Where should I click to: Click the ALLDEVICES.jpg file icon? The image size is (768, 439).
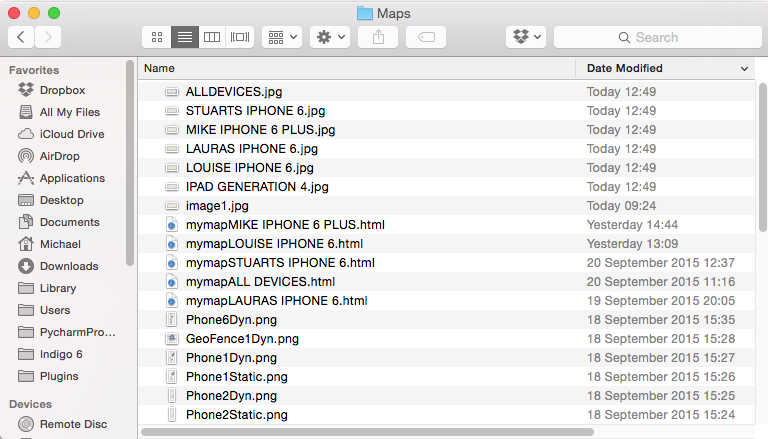tap(171, 92)
